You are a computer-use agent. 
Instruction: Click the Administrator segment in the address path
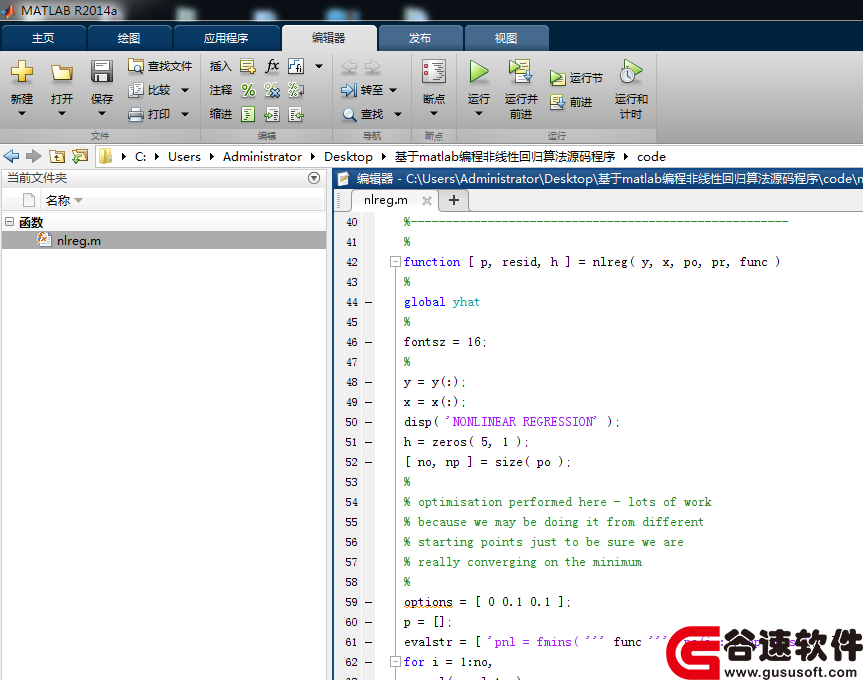[x=263, y=157]
